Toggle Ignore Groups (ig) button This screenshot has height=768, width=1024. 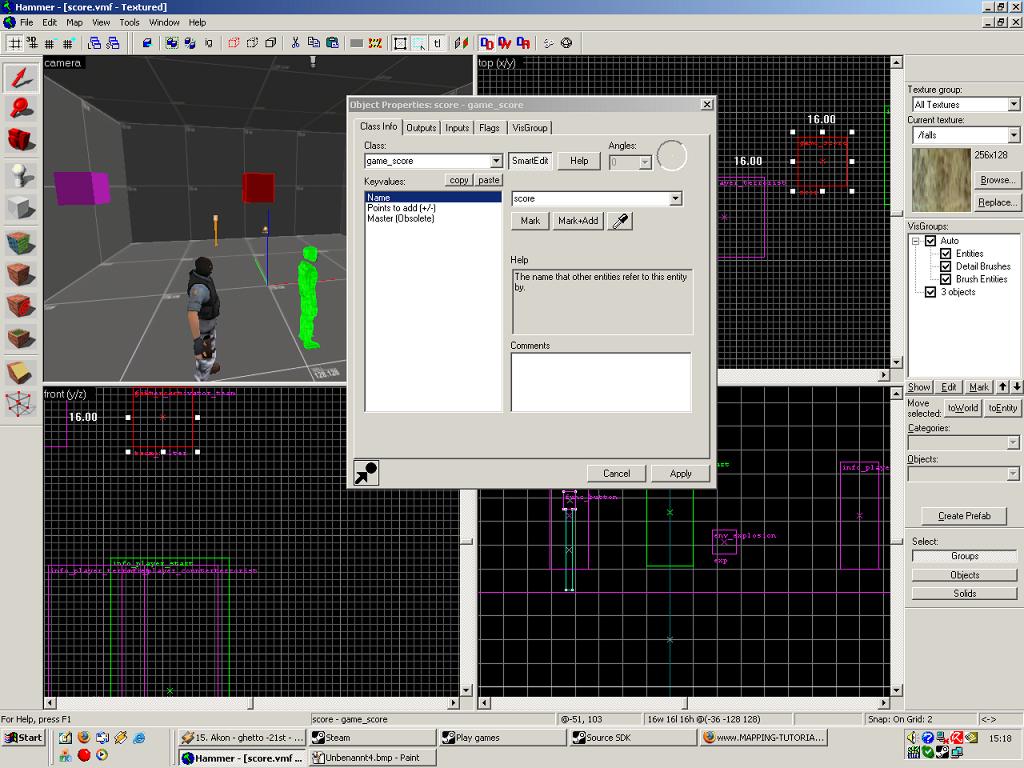coord(208,43)
